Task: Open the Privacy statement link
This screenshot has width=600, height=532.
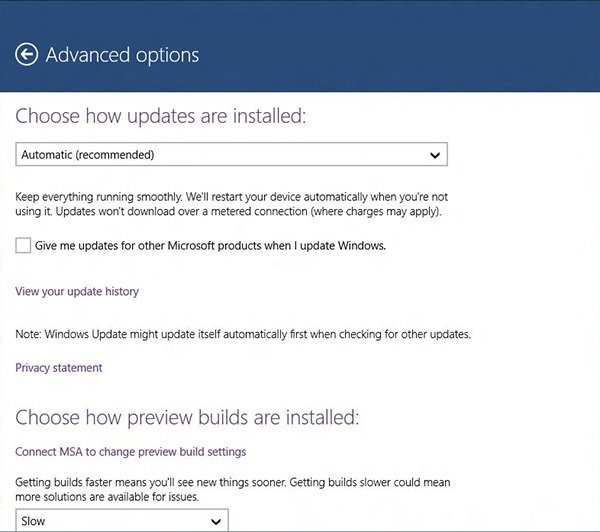Action: coord(59,368)
